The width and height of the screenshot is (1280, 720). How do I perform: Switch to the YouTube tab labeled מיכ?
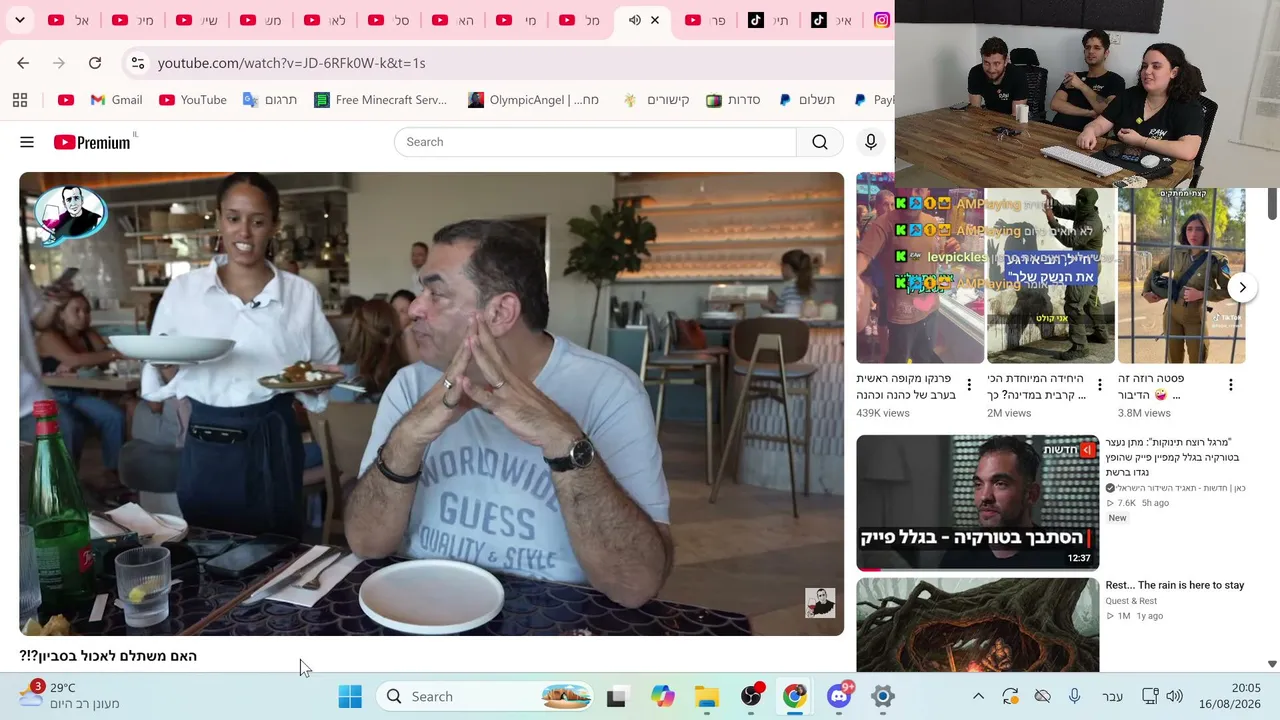coord(132,20)
